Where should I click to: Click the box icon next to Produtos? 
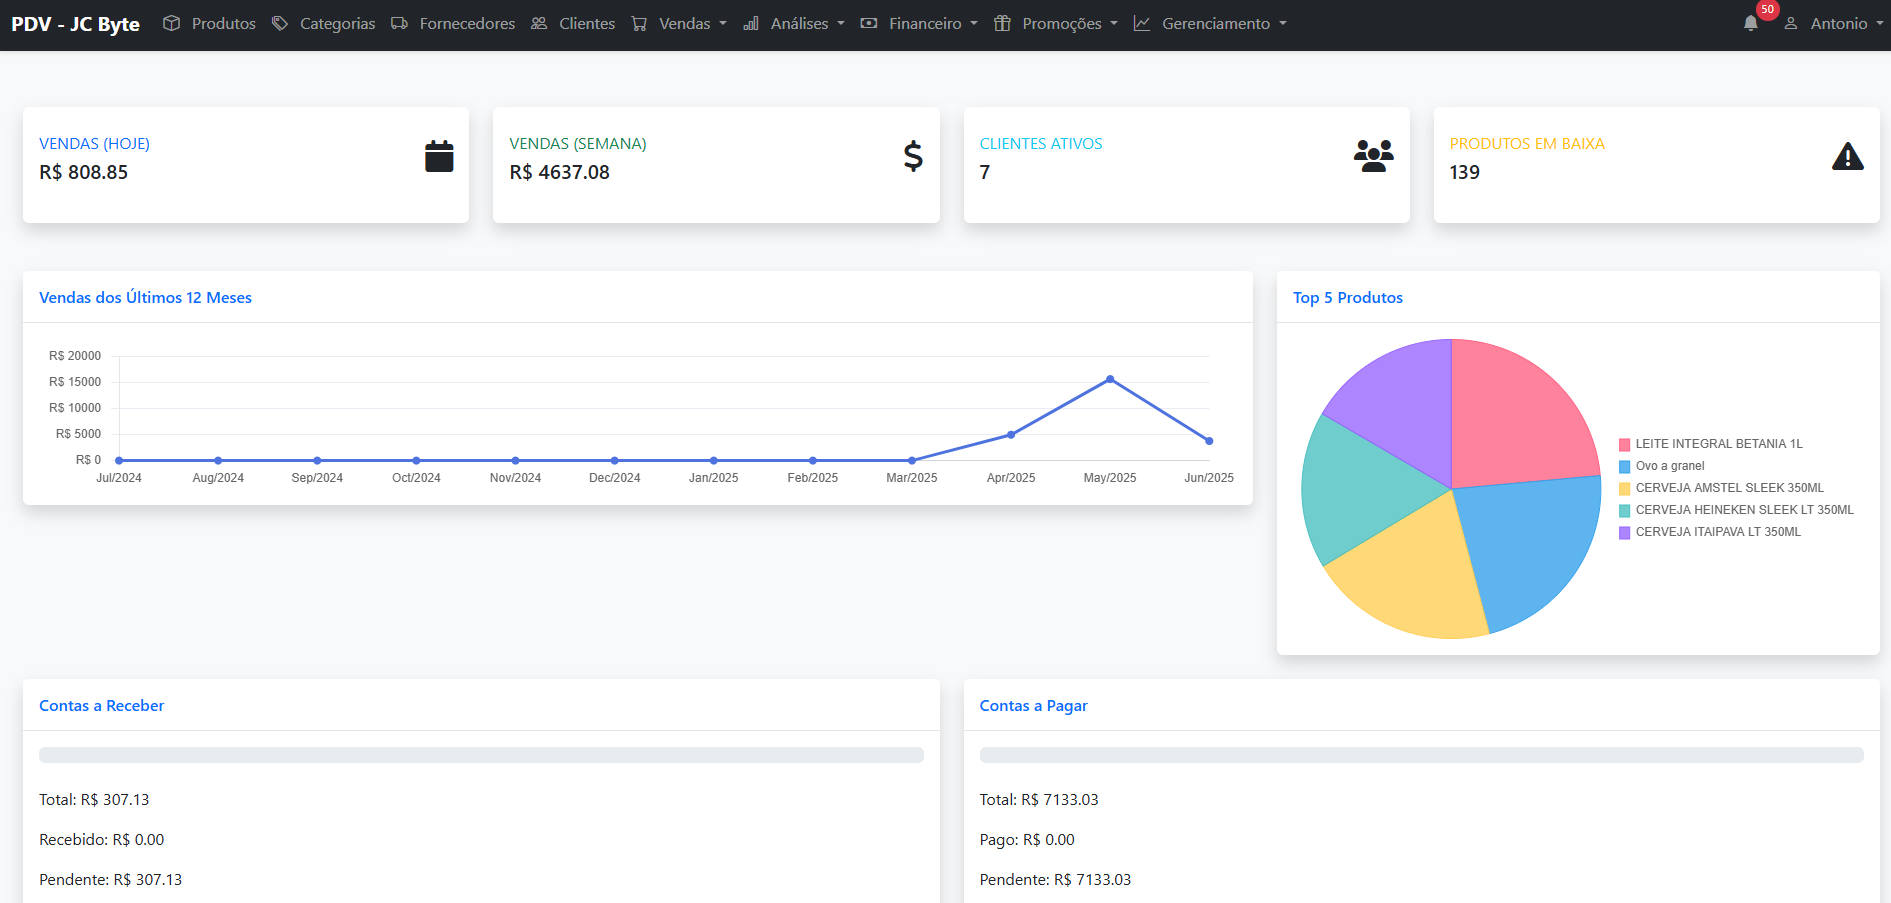point(172,23)
